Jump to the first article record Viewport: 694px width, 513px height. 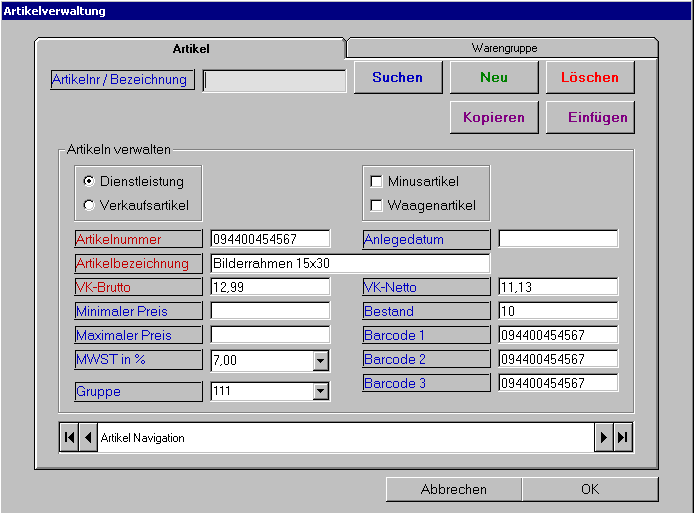(x=69, y=438)
